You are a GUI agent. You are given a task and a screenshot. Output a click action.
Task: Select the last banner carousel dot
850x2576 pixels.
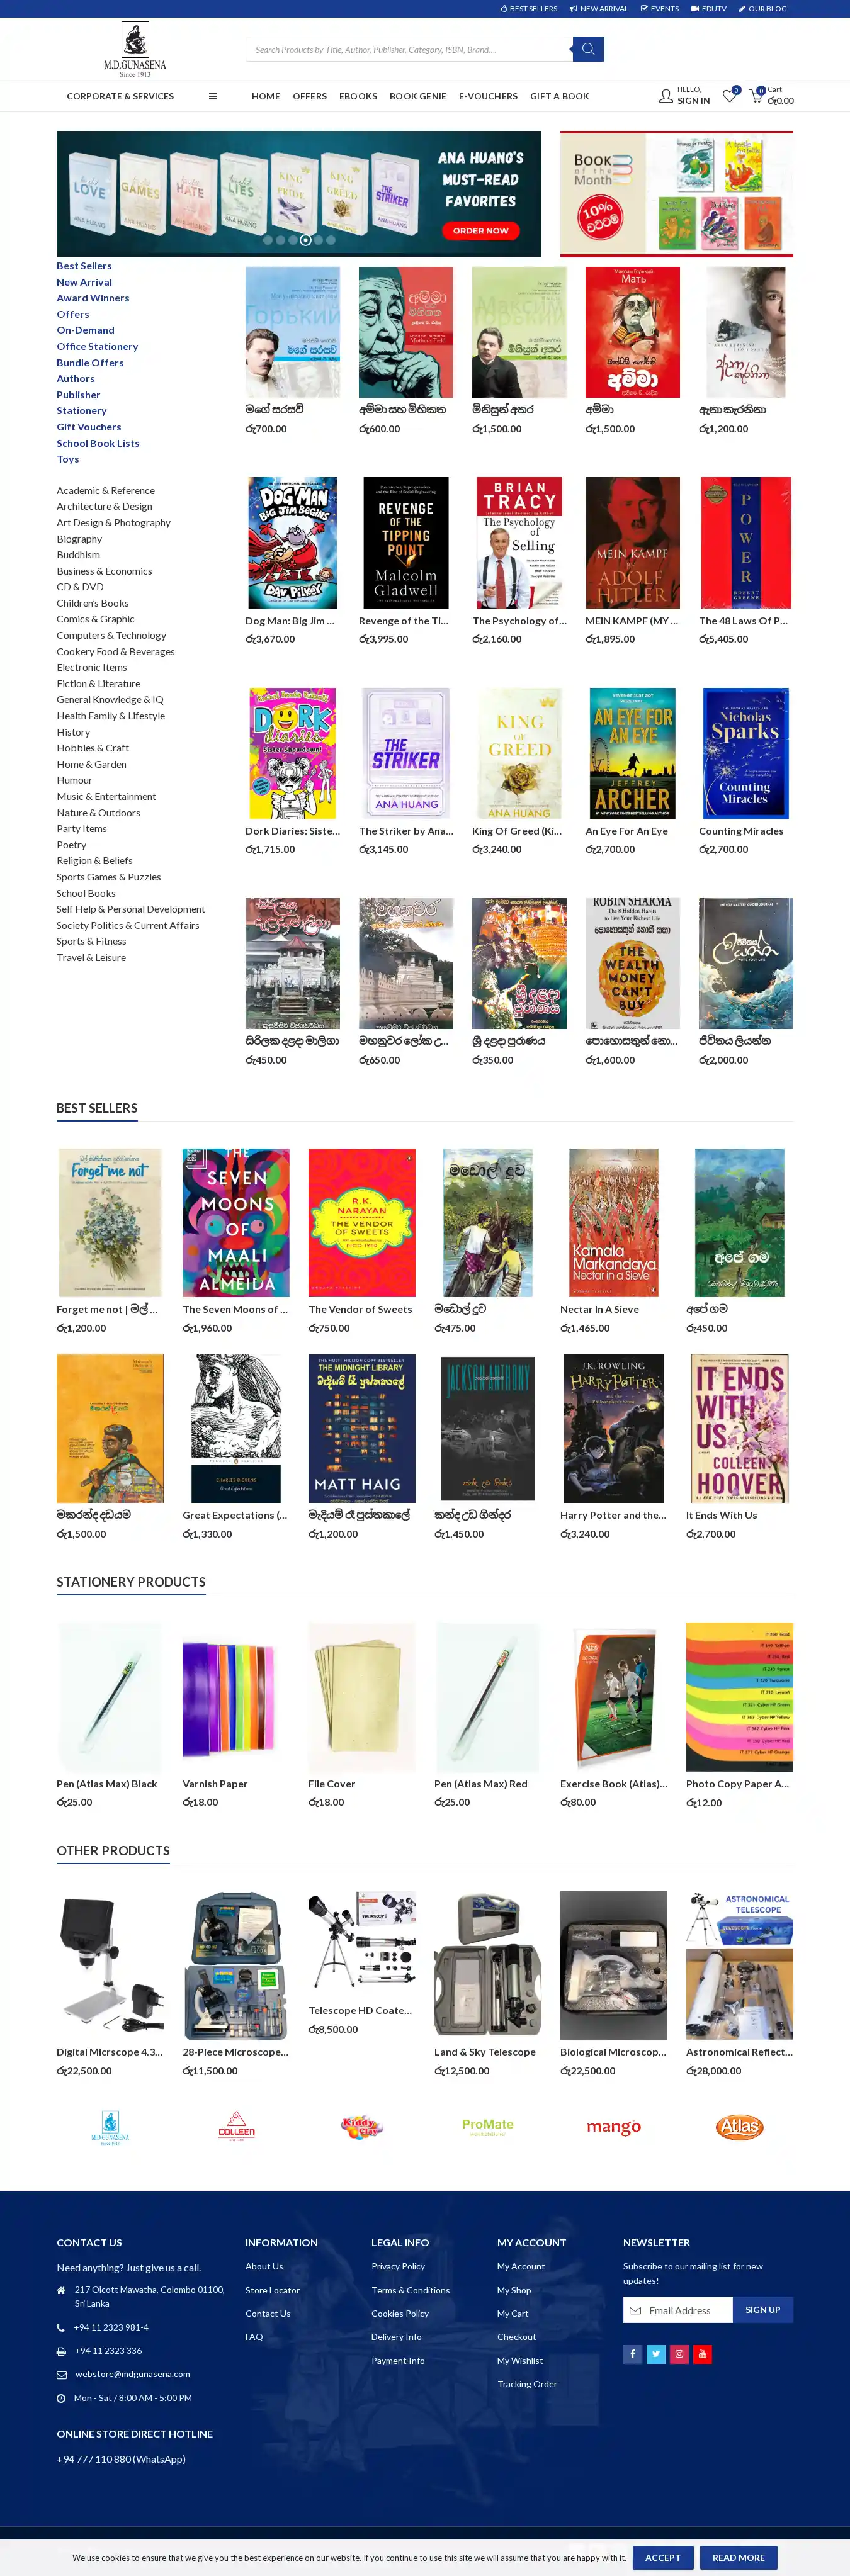(x=331, y=240)
